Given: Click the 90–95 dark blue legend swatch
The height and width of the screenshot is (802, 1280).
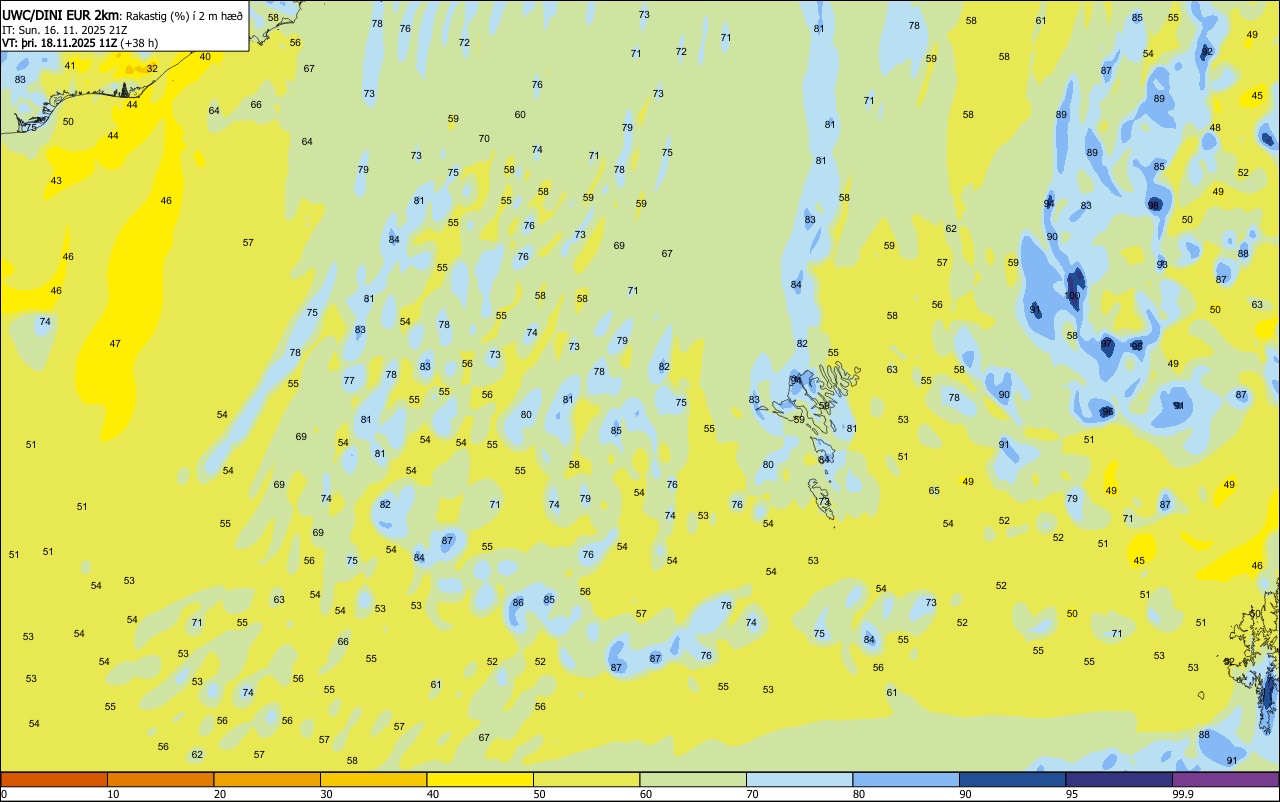Looking at the screenshot, I should click(x=1012, y=779).
